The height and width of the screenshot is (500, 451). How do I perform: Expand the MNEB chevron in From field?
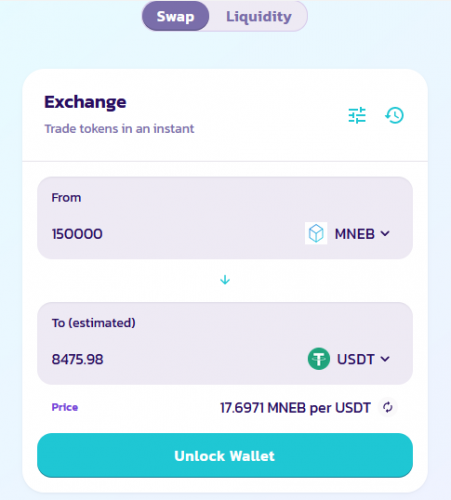click(x=385, y=234)
